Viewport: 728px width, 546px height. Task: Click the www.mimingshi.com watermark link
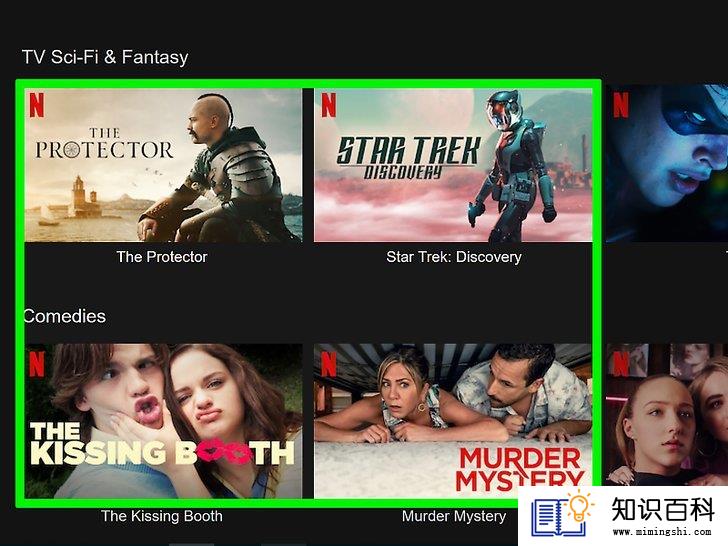662,532
